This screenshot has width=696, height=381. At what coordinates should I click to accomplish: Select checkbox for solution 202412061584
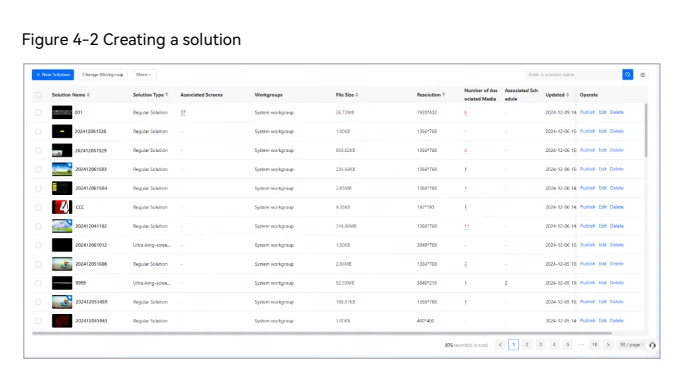point(38,188)
